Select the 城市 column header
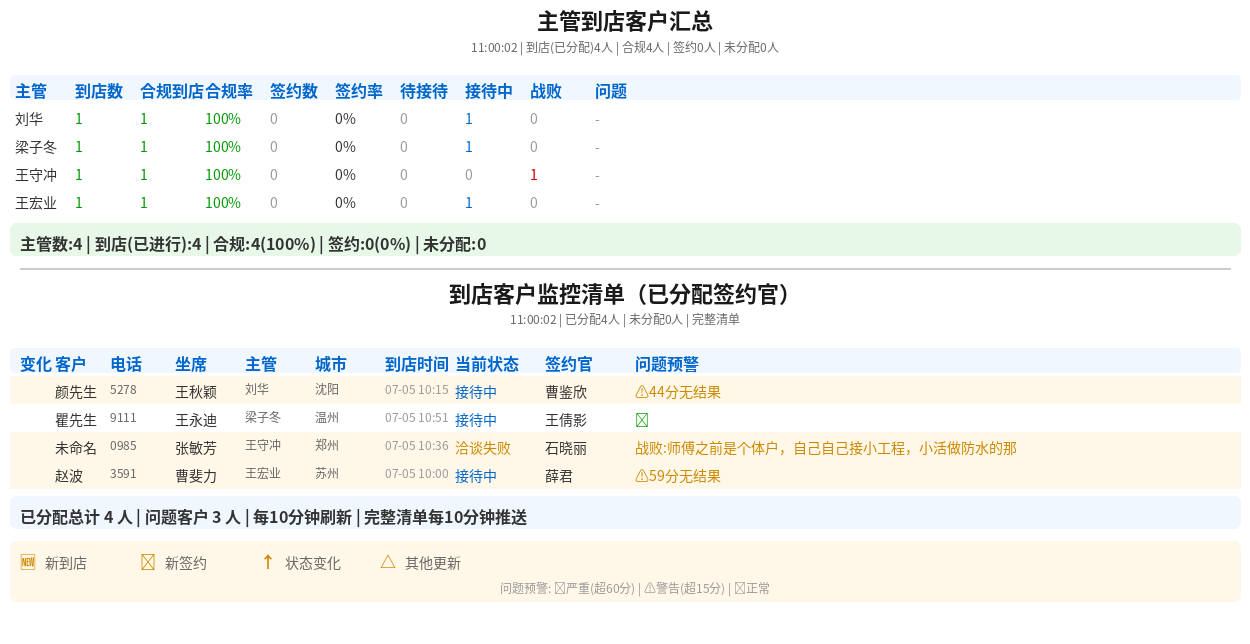1250x644 pixels. click(x=331, y=364)
